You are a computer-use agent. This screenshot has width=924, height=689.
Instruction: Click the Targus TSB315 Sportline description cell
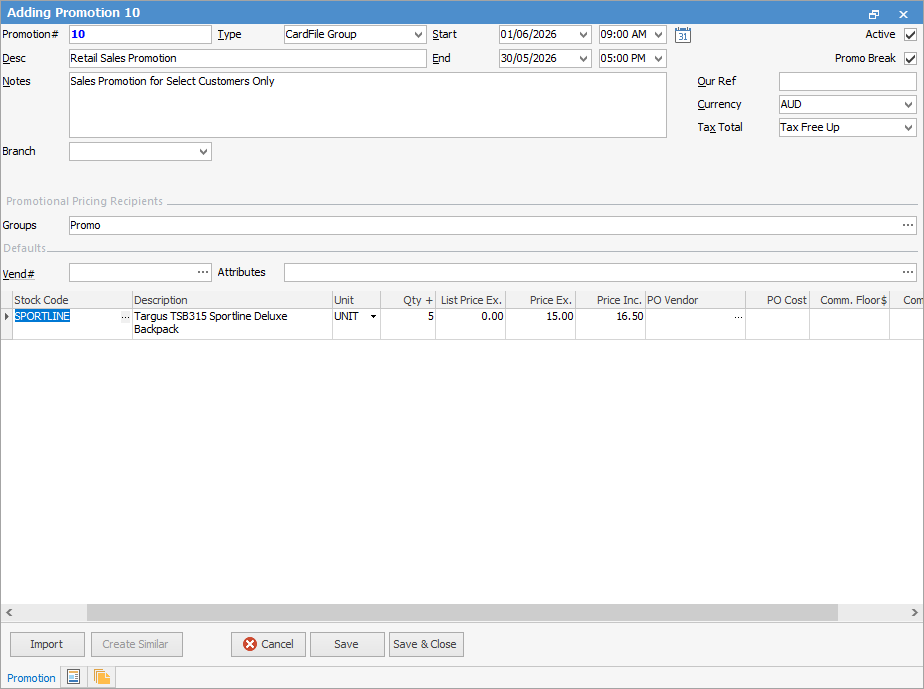pos(232,323)
